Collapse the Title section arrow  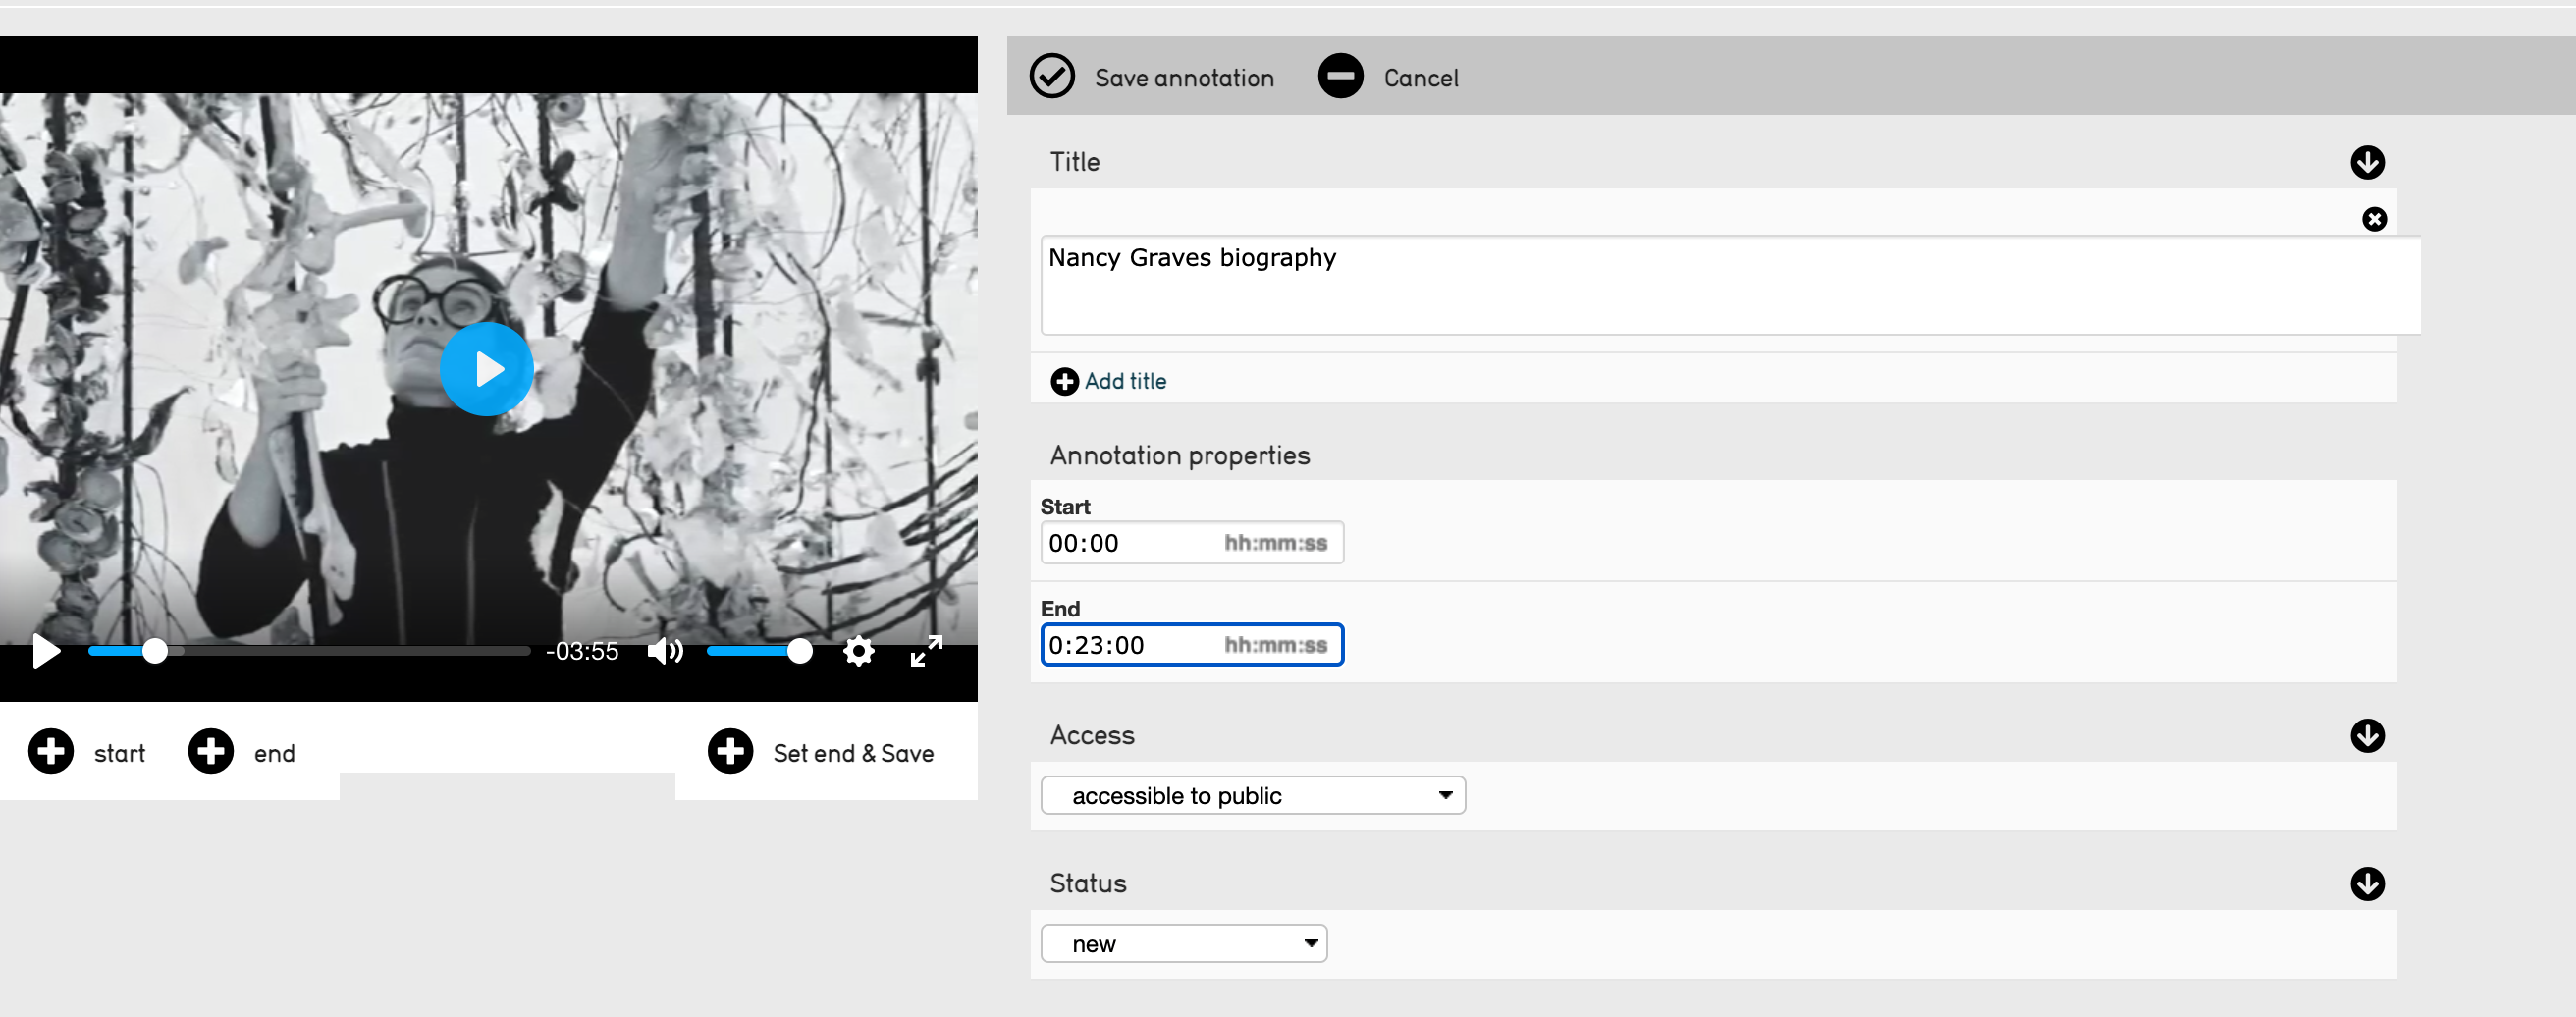2367,163
